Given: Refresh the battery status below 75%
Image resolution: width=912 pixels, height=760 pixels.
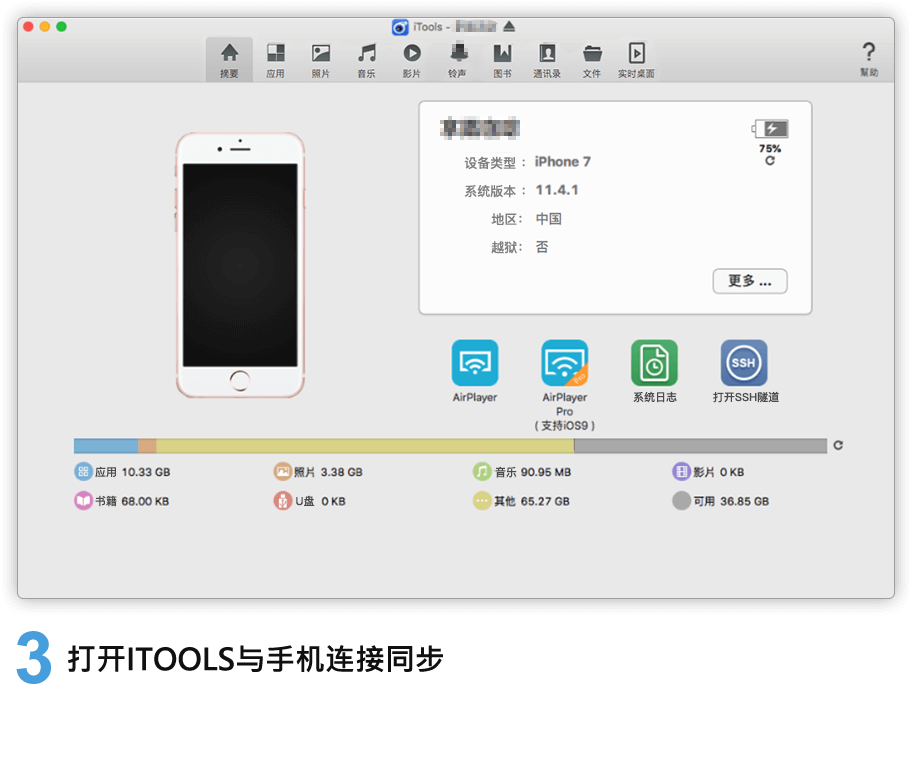Looking at the screenshot, I should click(x=769, y=161).
